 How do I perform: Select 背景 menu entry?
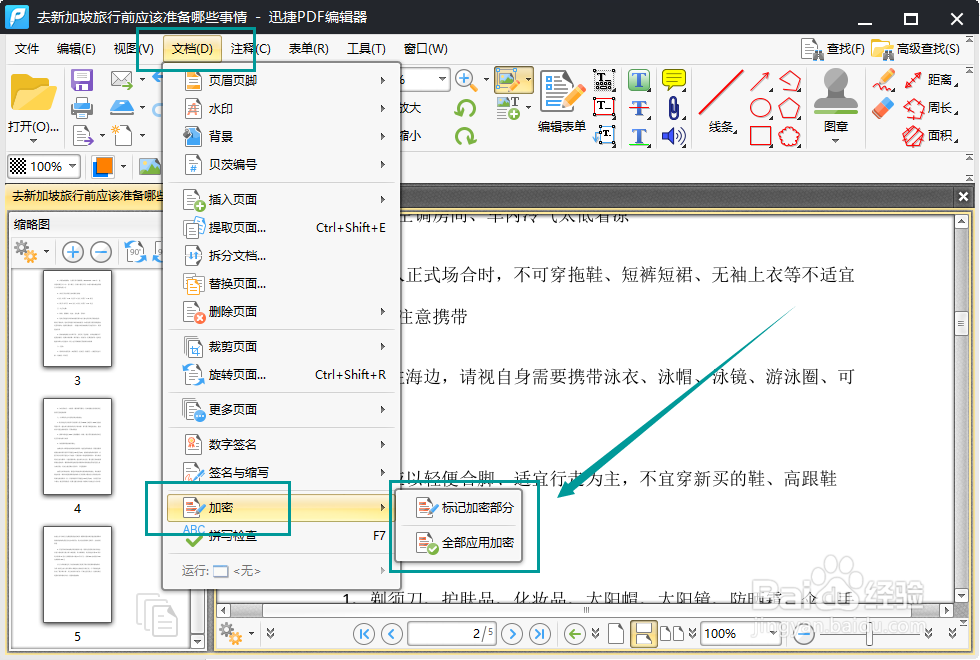click(x=283, y=136)
